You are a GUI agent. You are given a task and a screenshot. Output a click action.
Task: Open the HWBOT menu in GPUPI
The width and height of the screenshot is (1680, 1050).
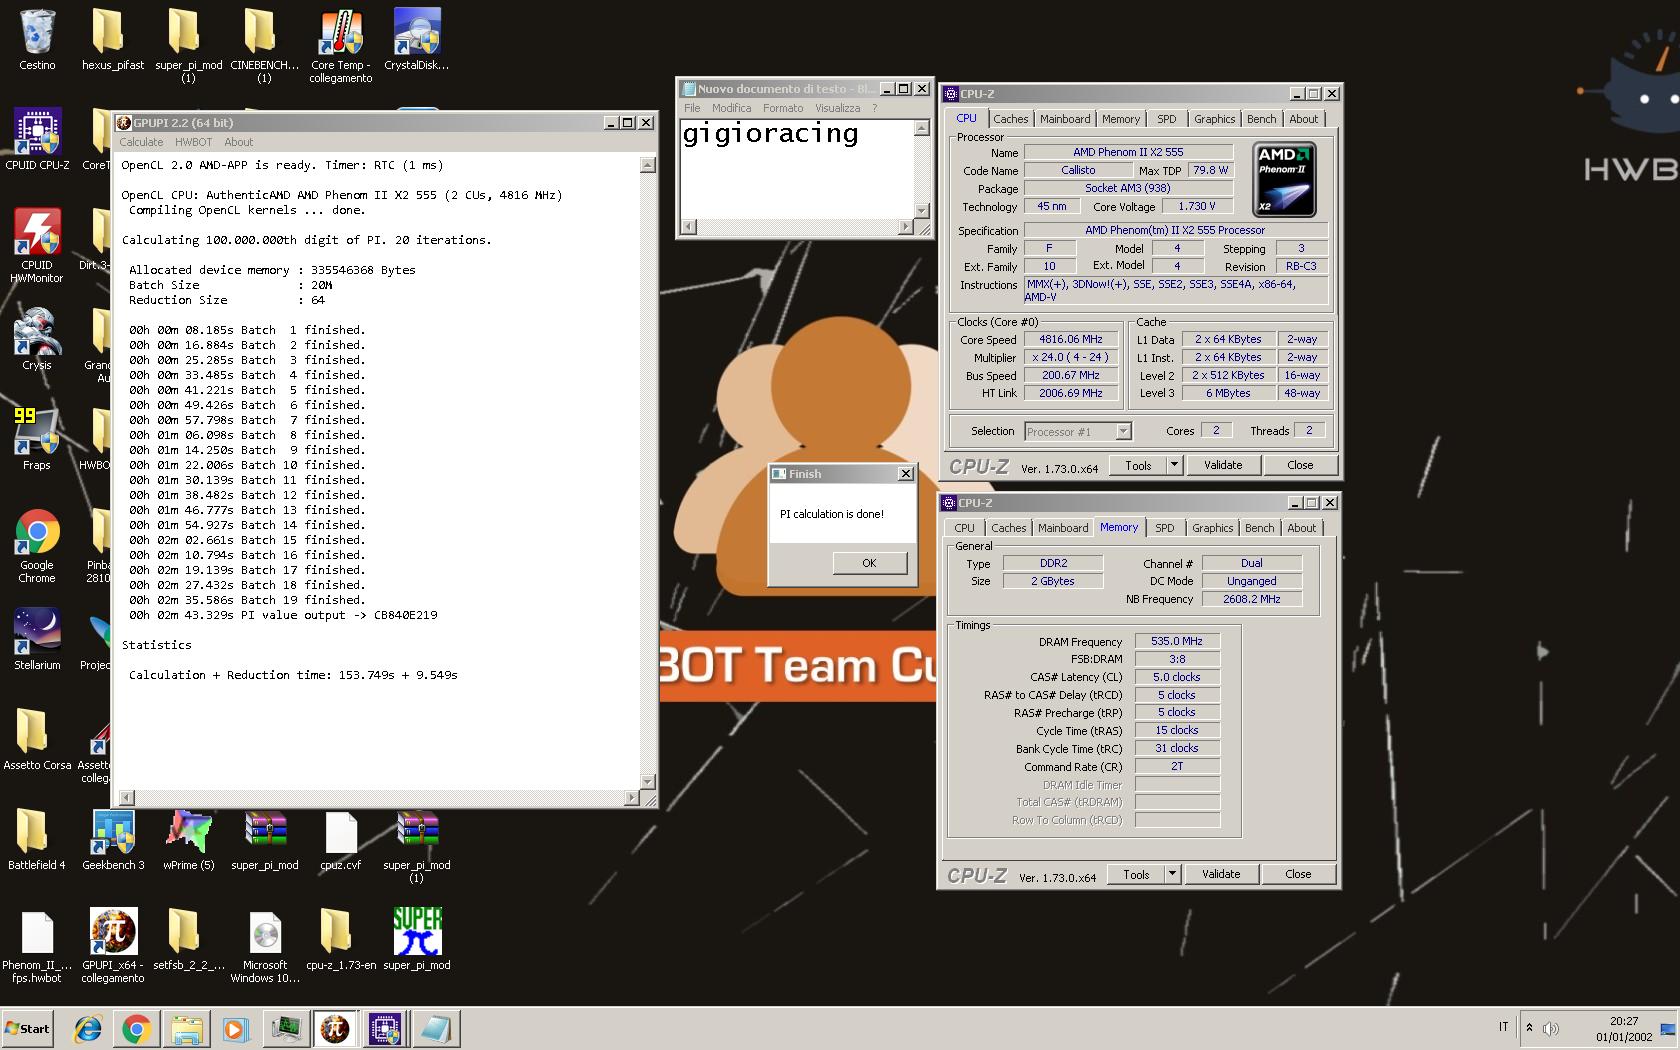point(193,142)
